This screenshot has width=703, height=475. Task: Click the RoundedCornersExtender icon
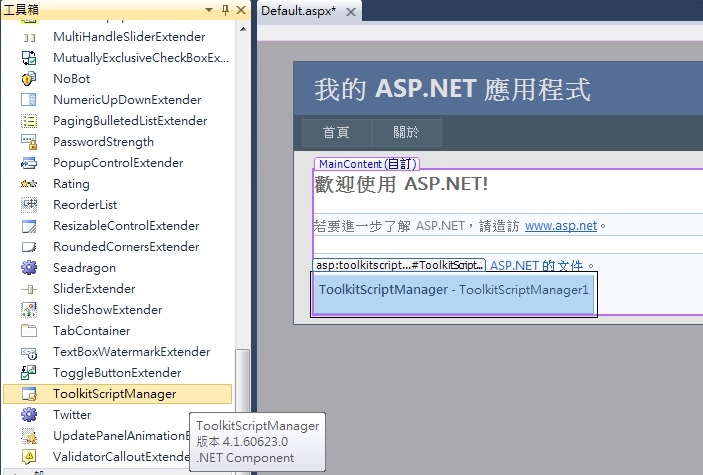coord(29,247)
